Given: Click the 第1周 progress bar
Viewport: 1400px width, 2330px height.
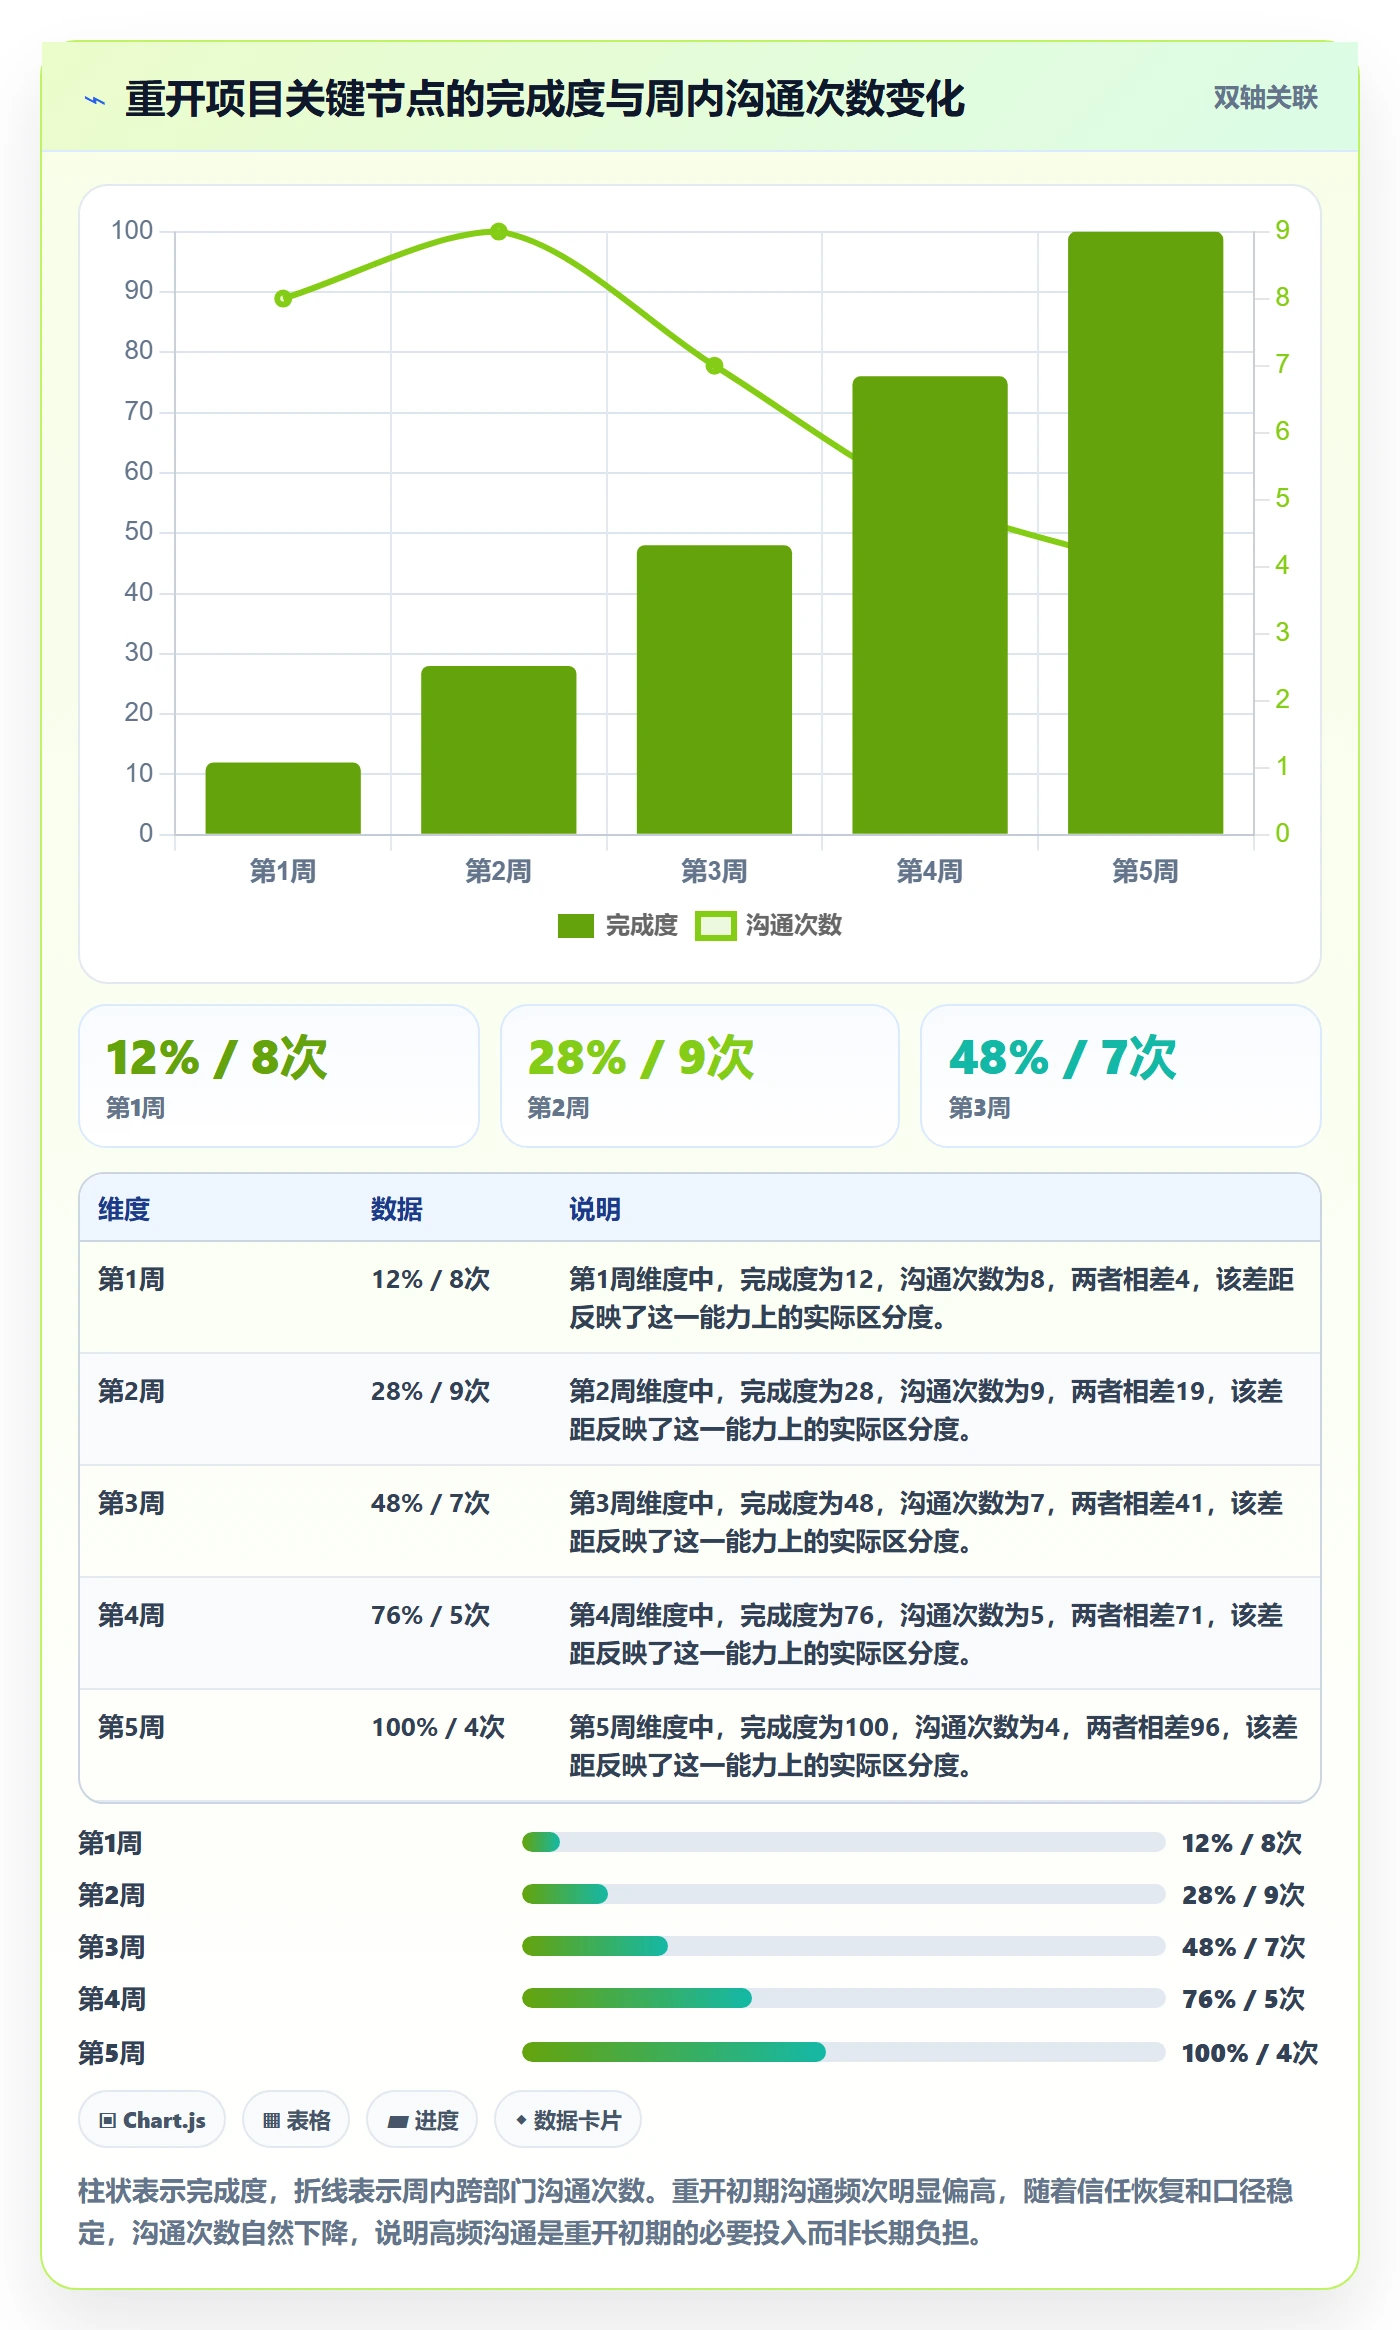Looking at the screenshot, I should click(843, 1842).
